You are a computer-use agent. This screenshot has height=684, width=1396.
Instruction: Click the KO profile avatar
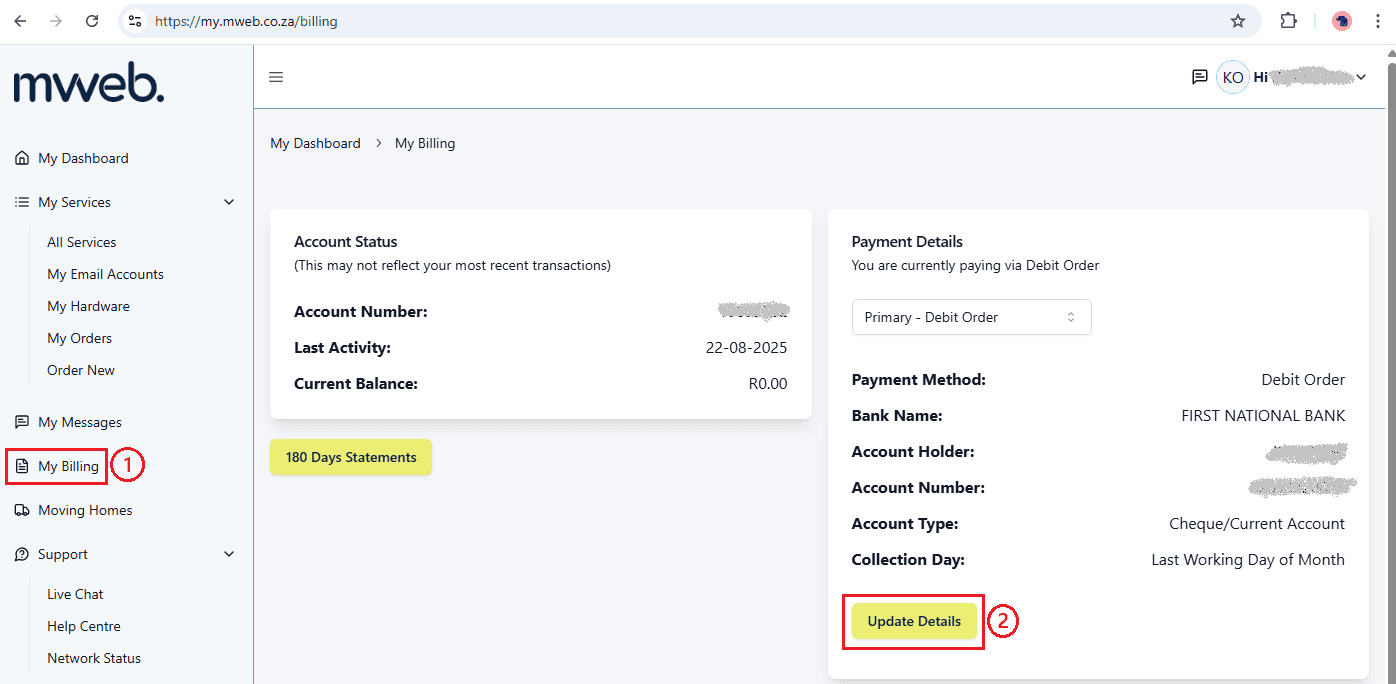pyautogui.click(x=1232, y=76)
